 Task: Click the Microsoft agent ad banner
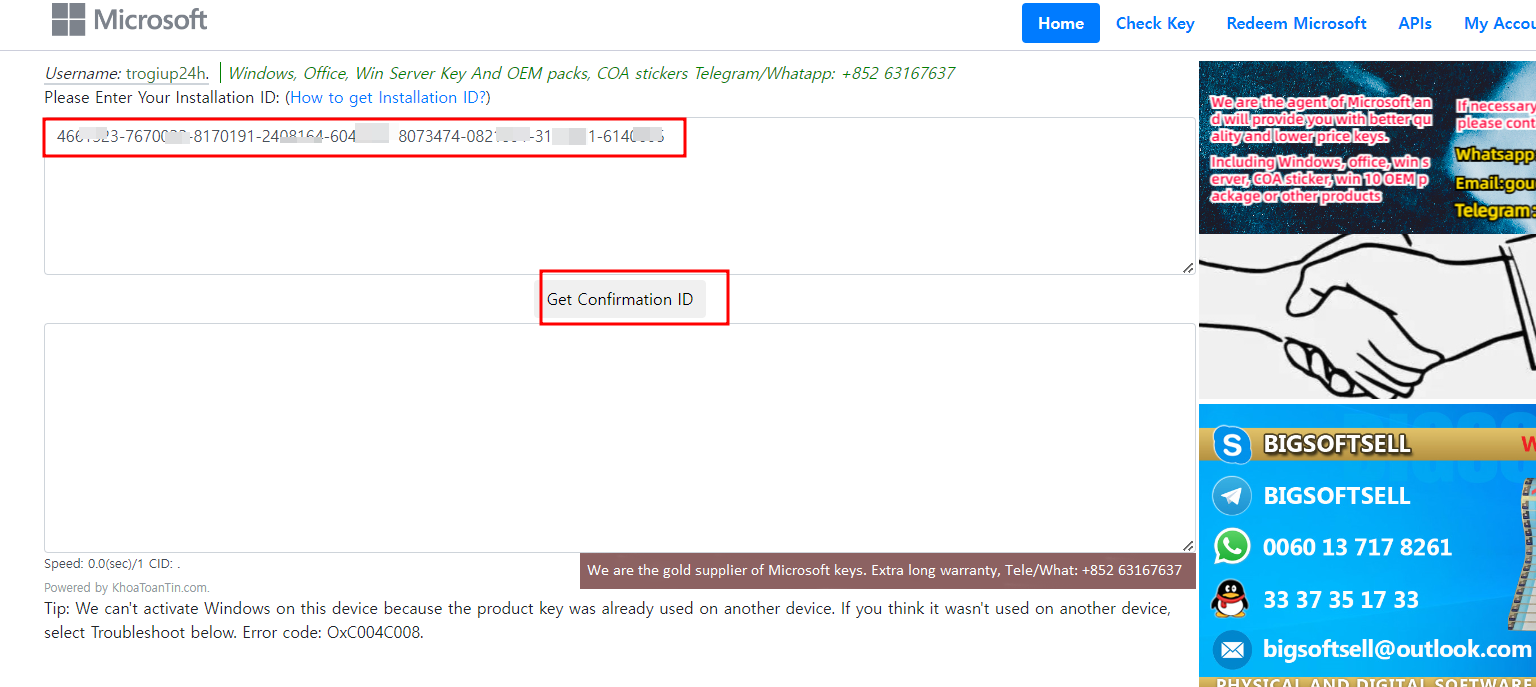1367,147
